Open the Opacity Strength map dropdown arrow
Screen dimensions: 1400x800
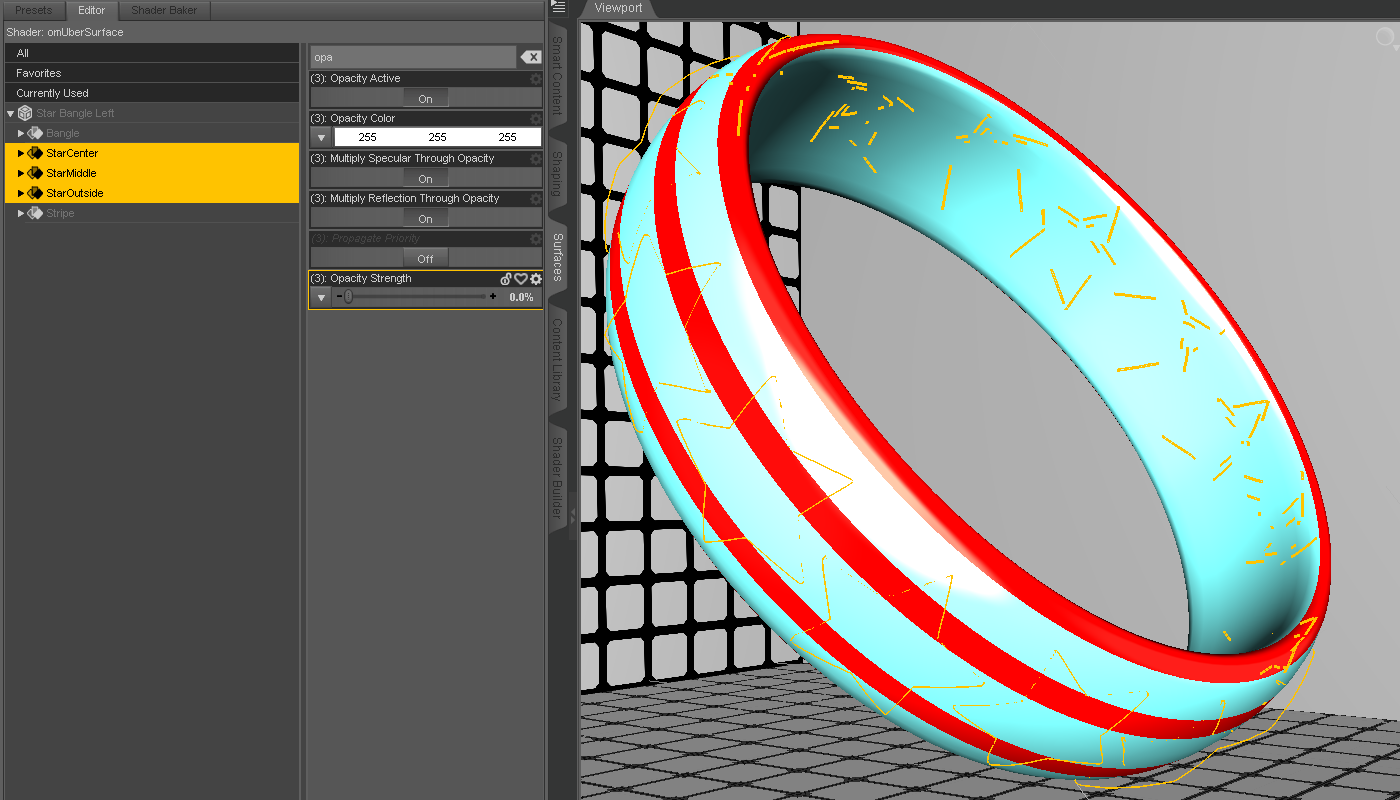point(321,297)
